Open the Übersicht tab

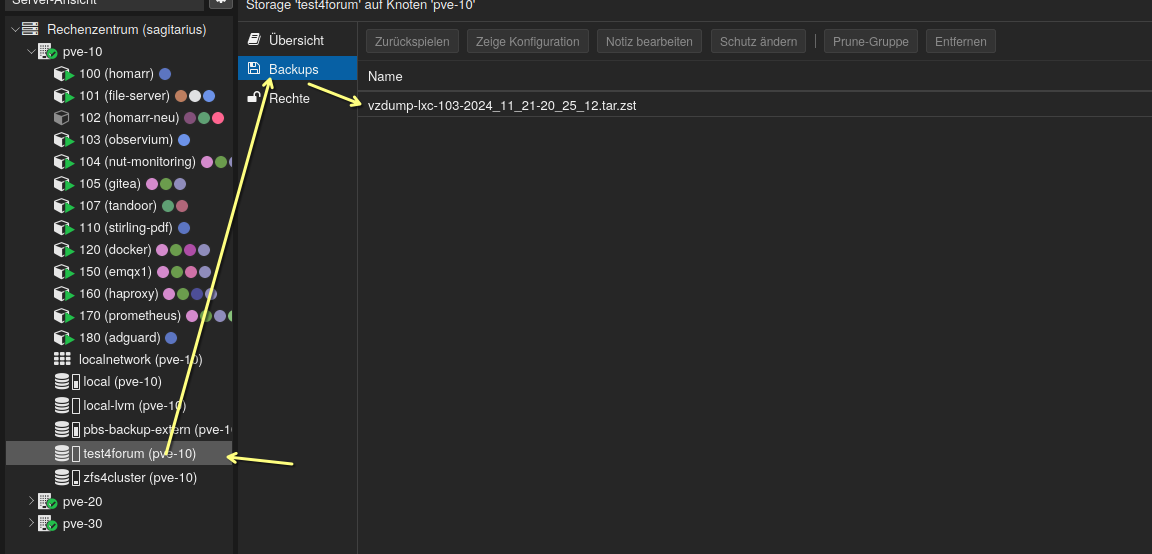click(298, 40)
